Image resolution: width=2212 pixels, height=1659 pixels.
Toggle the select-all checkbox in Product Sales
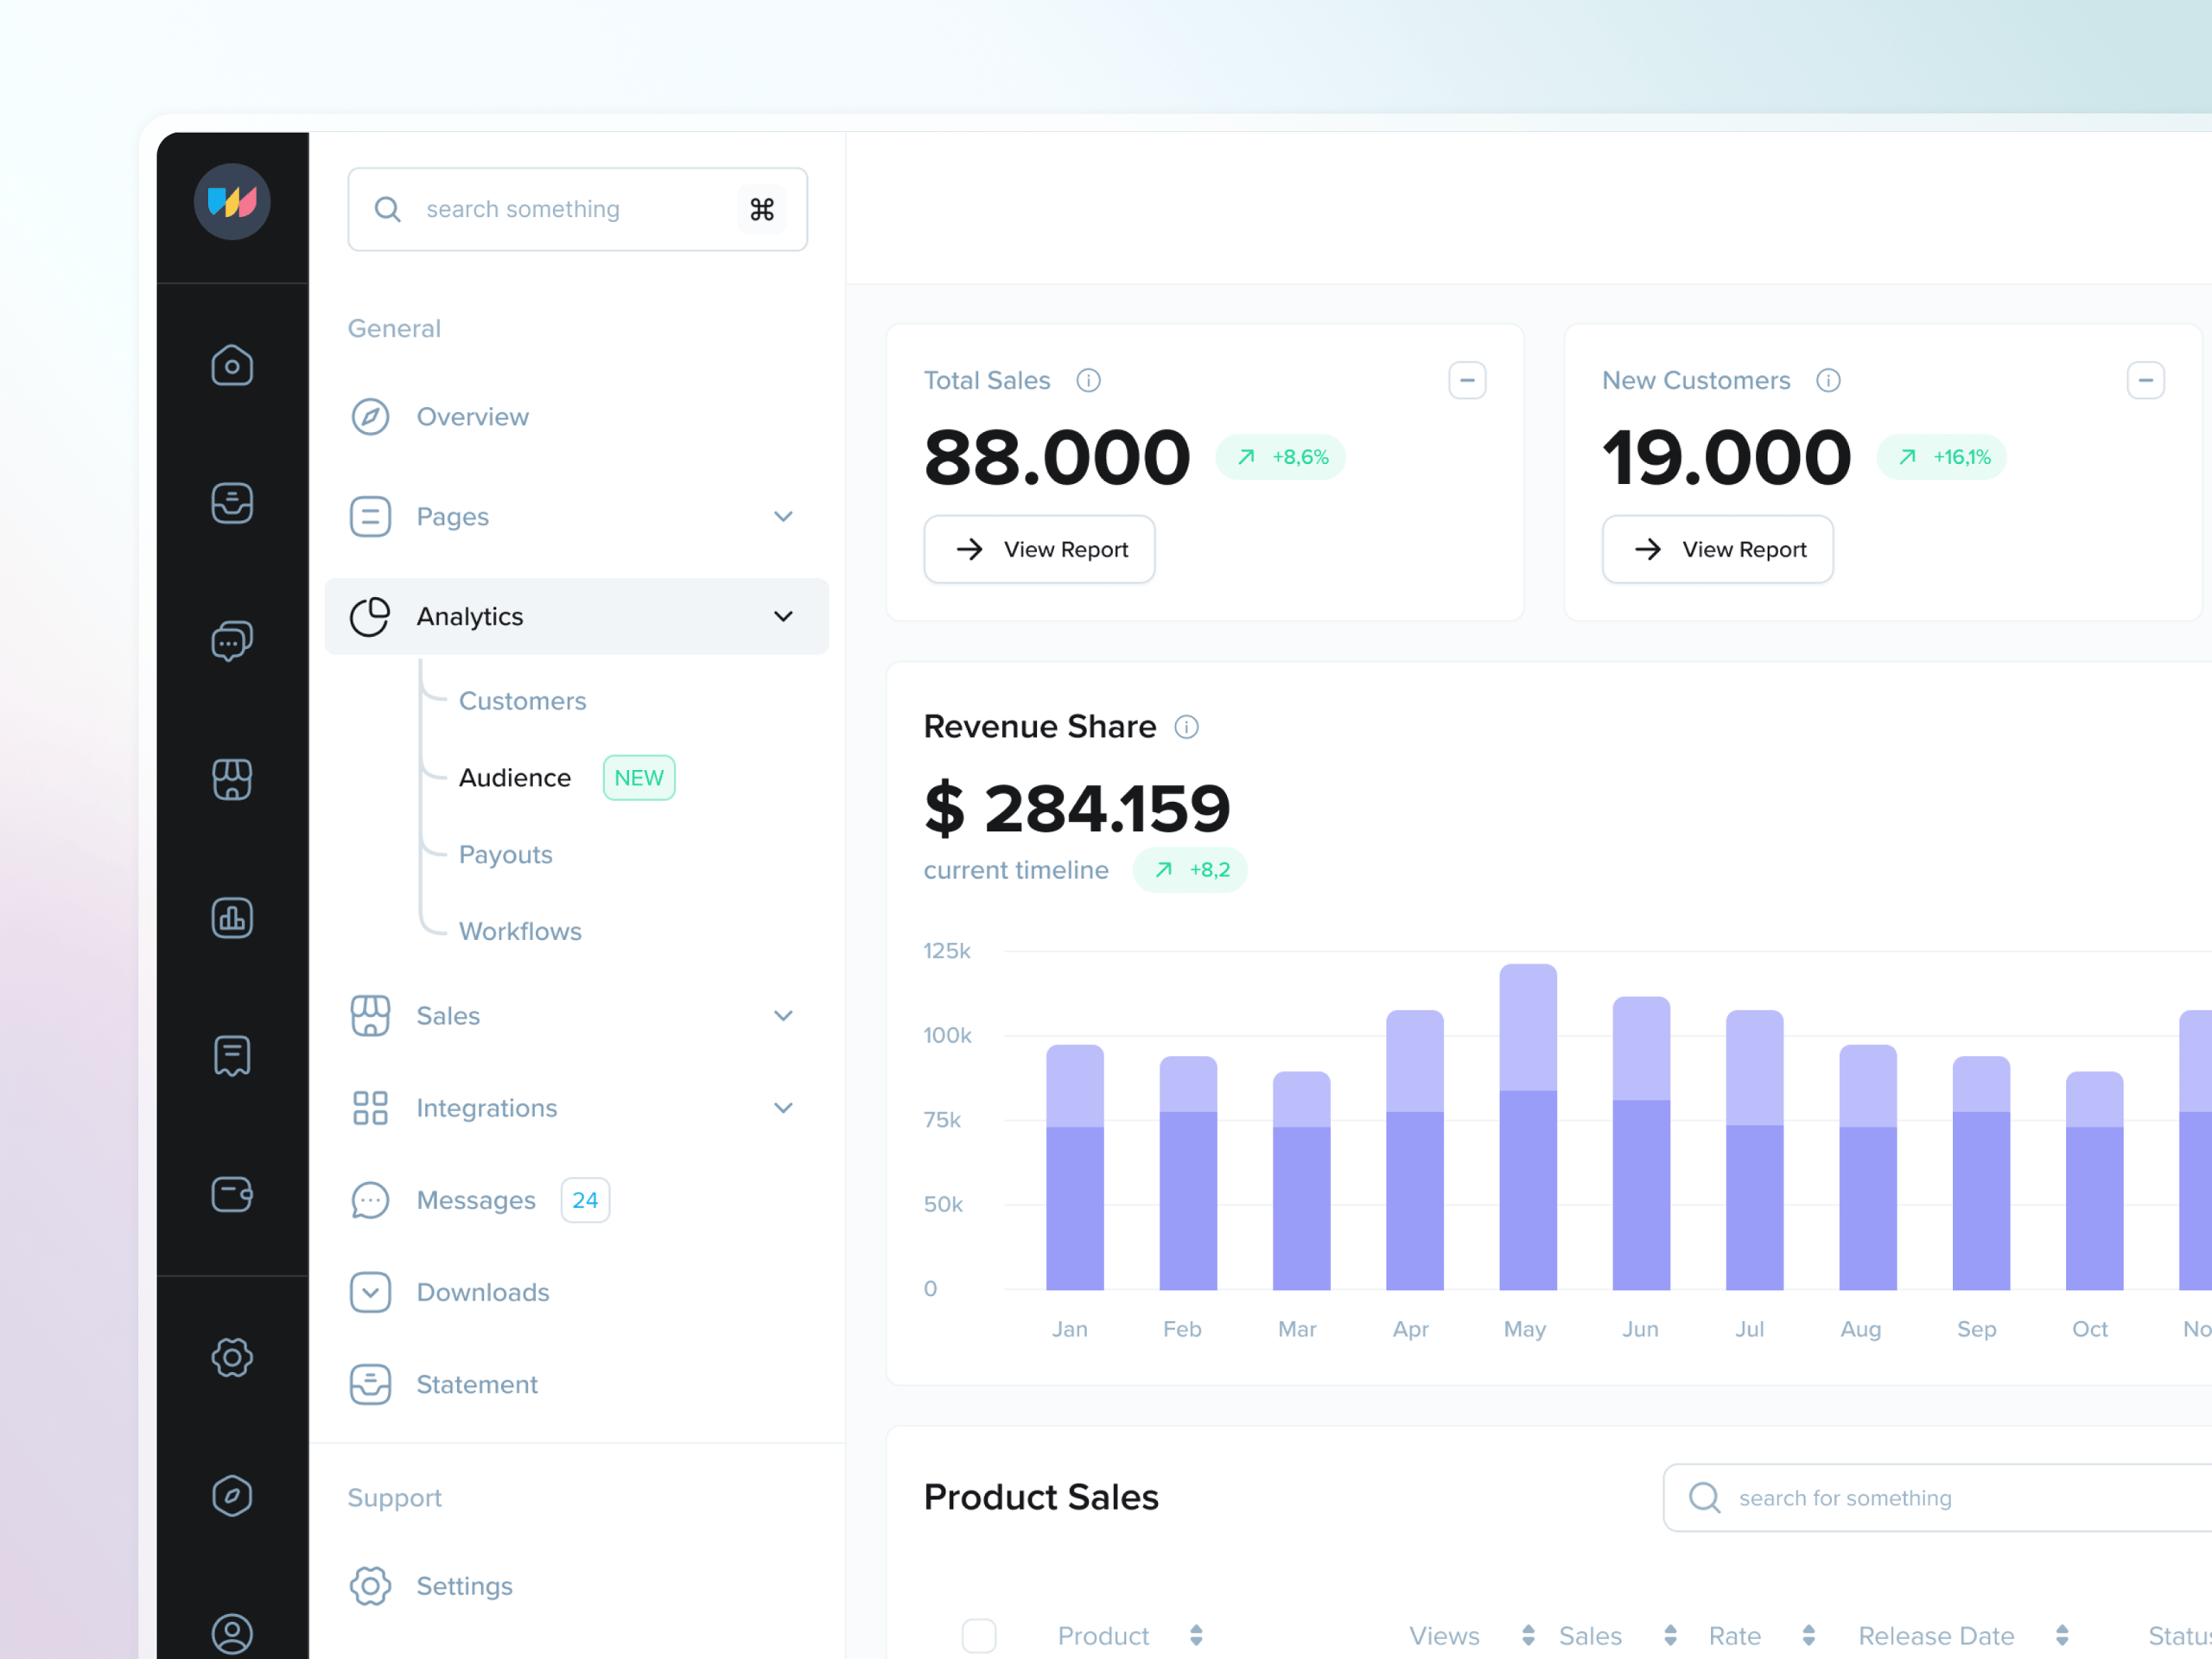979,1636
